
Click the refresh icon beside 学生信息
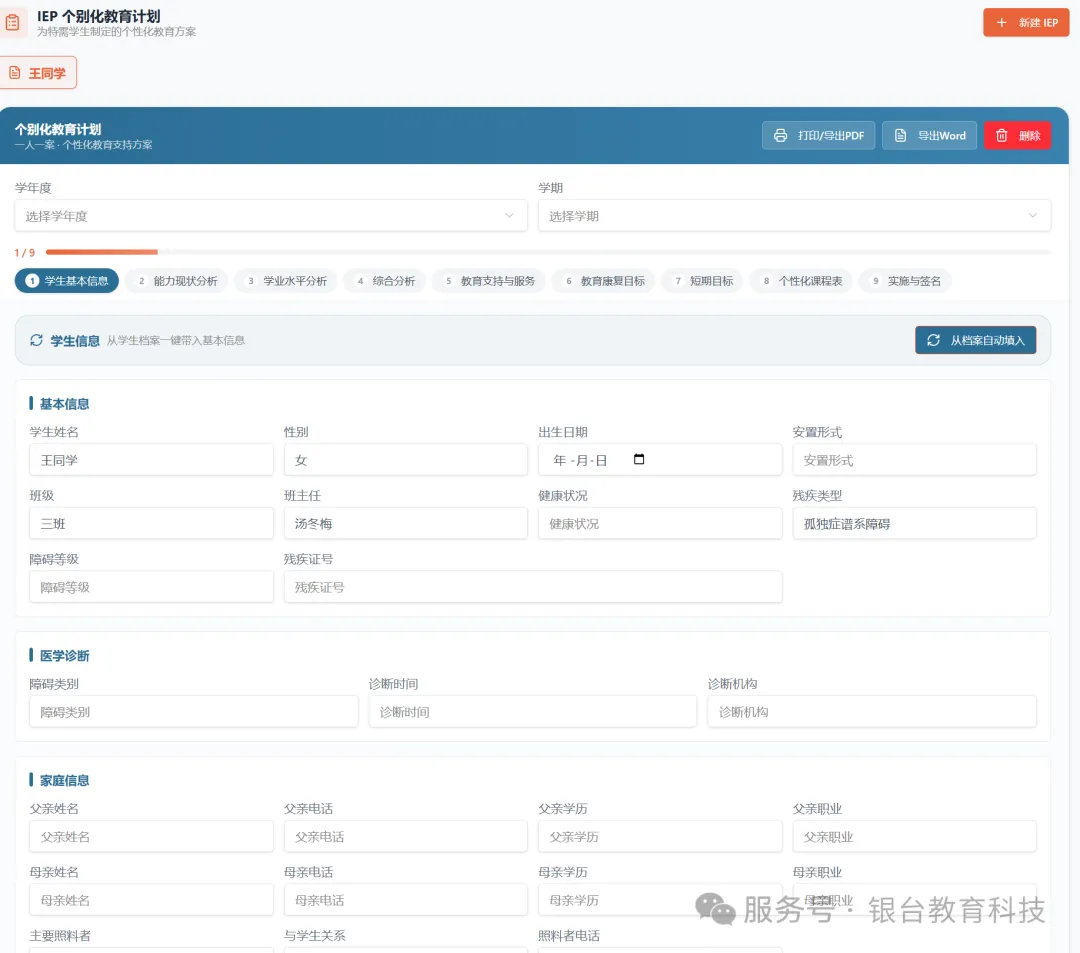(37, 340)
